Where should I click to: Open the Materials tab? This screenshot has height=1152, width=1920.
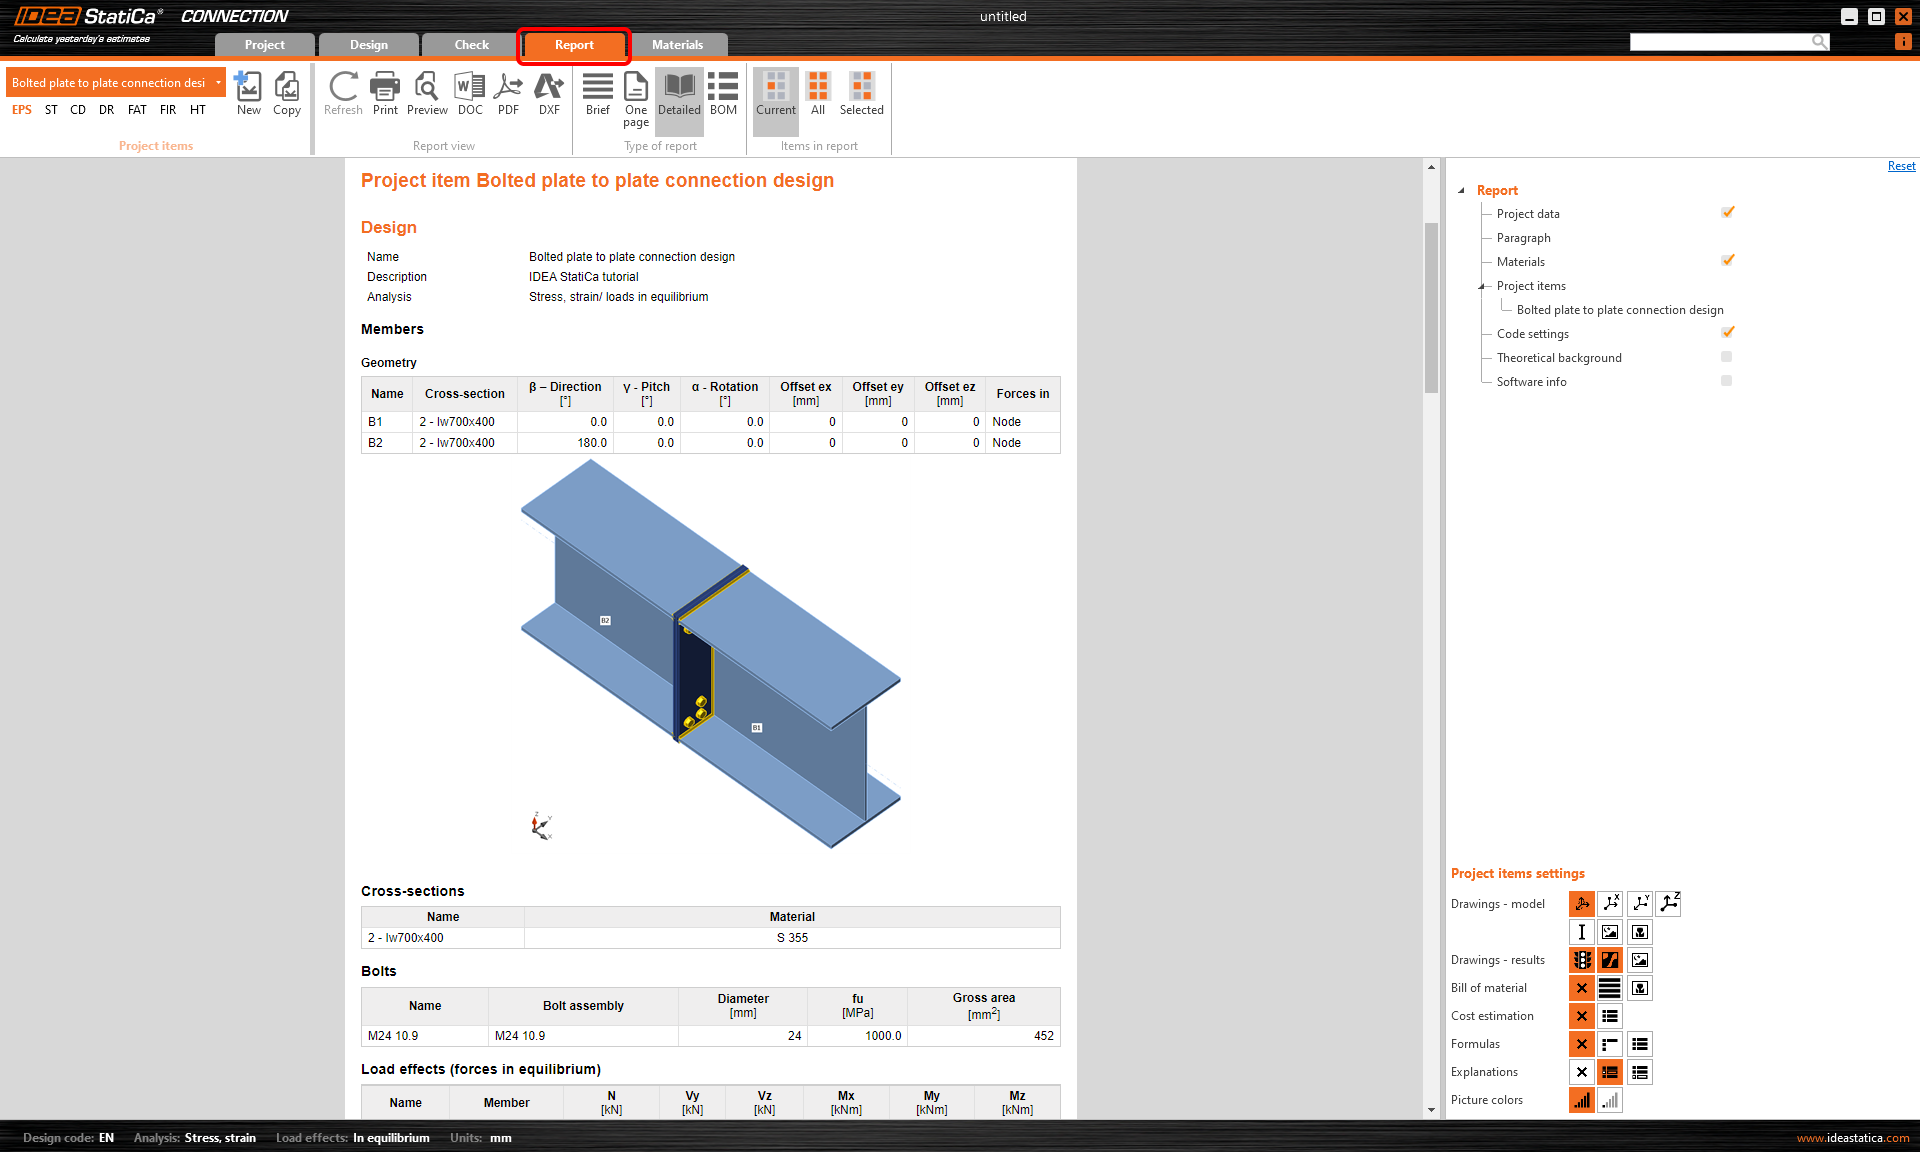click(x=677, y=44)
